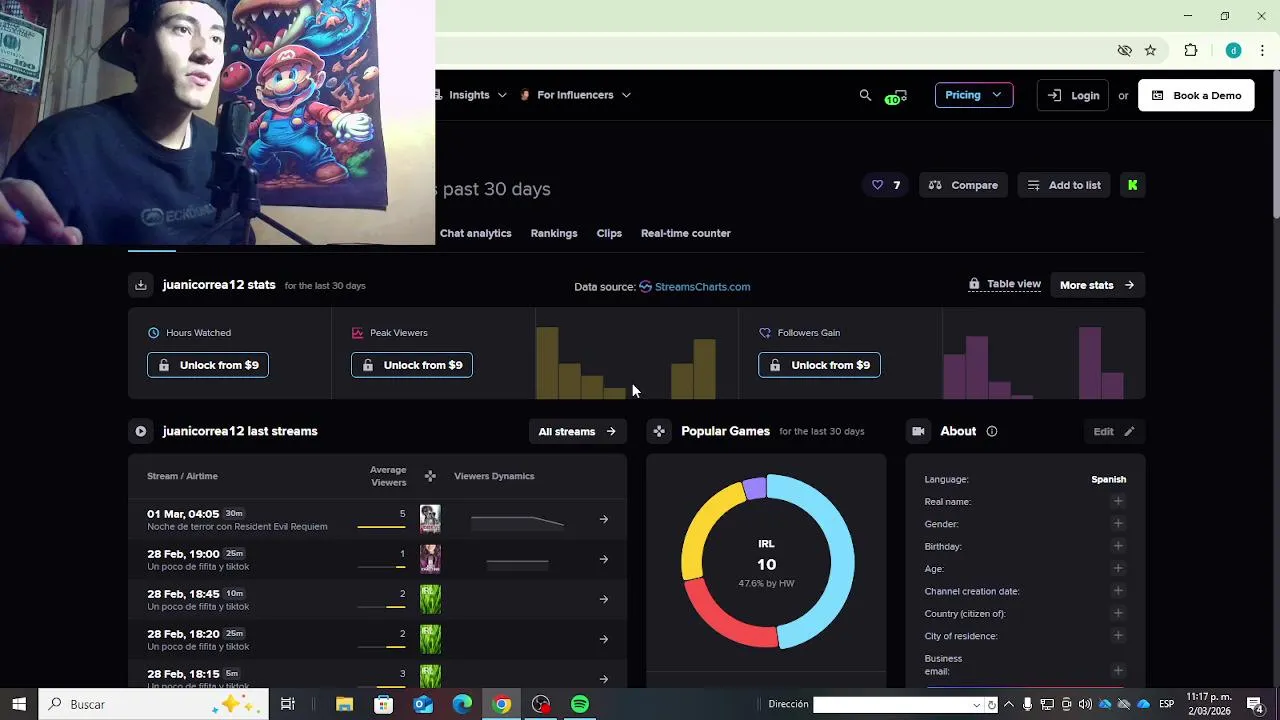Open the site search magnifier icon
The height and width of the screenshot is (720, 1280).
coord(865,95)
